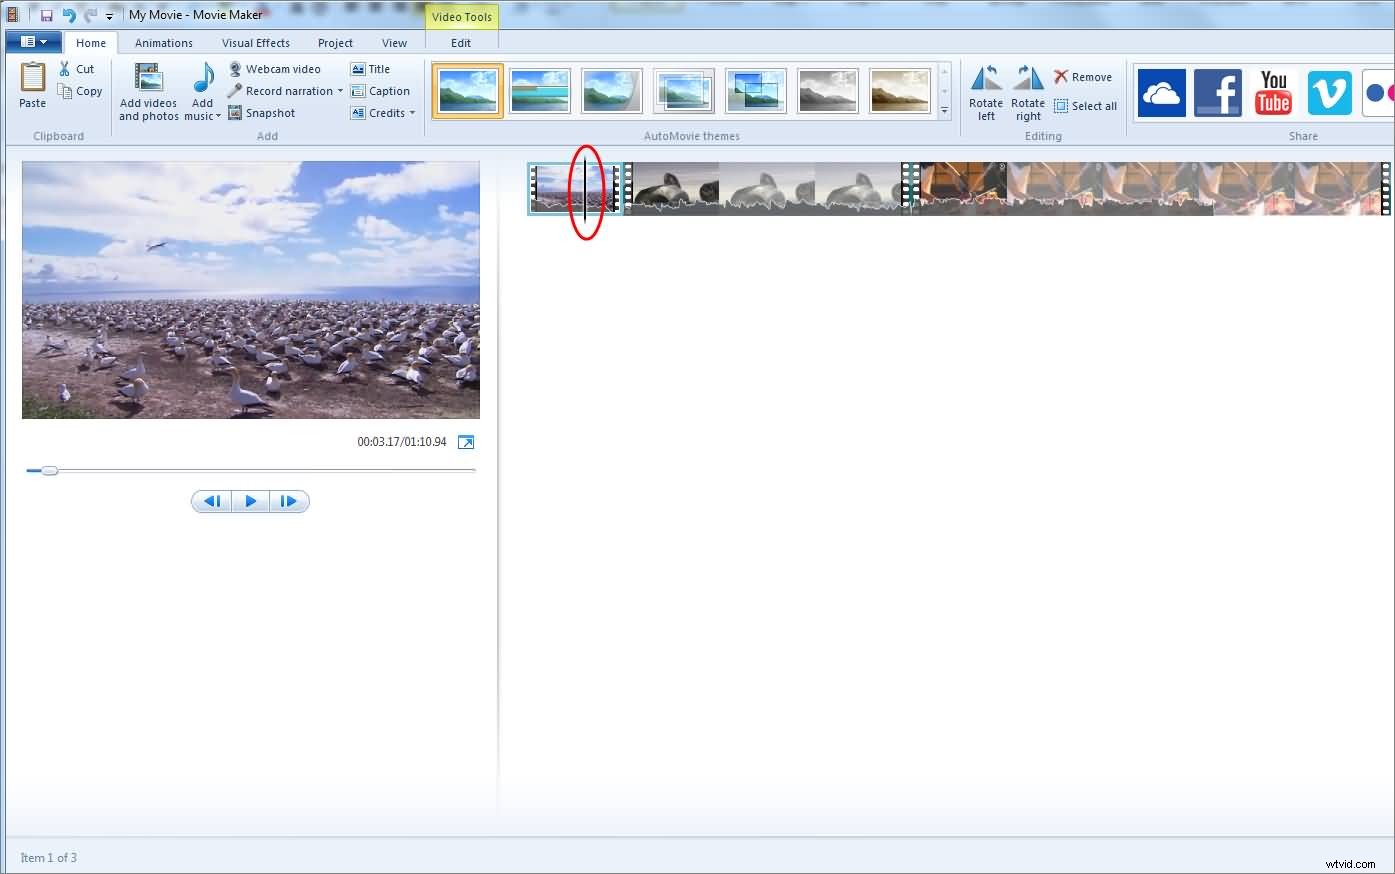Copy the selected clip

pyautogui.click(x=80, y=90)
